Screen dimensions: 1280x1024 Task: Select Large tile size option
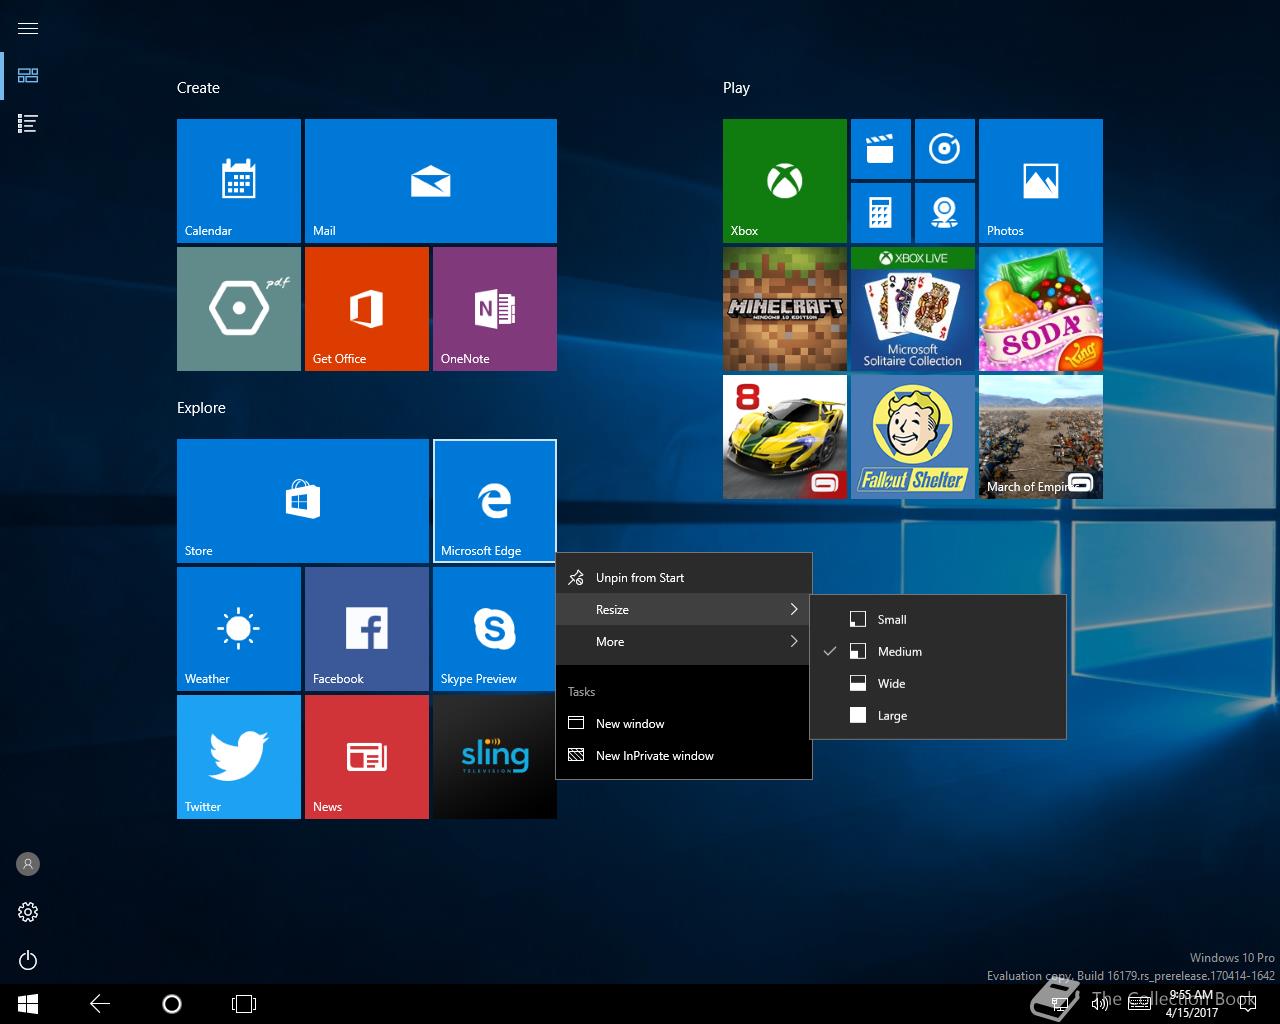pos(891,715)
